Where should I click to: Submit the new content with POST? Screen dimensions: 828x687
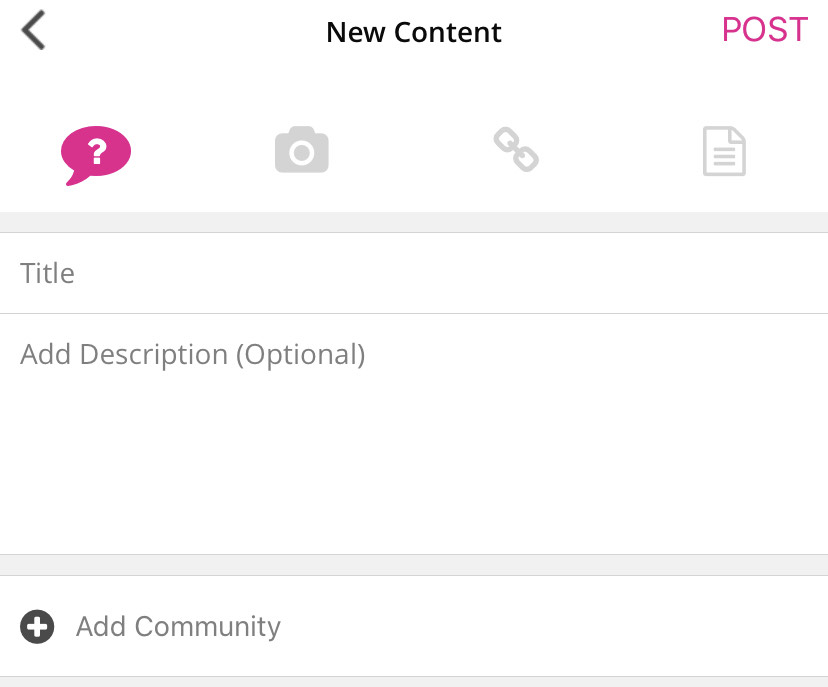pyautogui.click(x=764, y=31)
